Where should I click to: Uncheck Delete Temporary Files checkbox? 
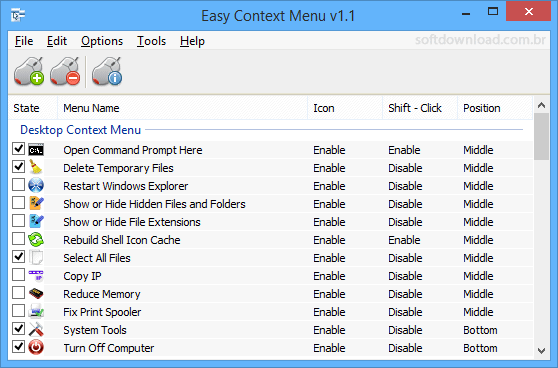(x=19, y=167)
